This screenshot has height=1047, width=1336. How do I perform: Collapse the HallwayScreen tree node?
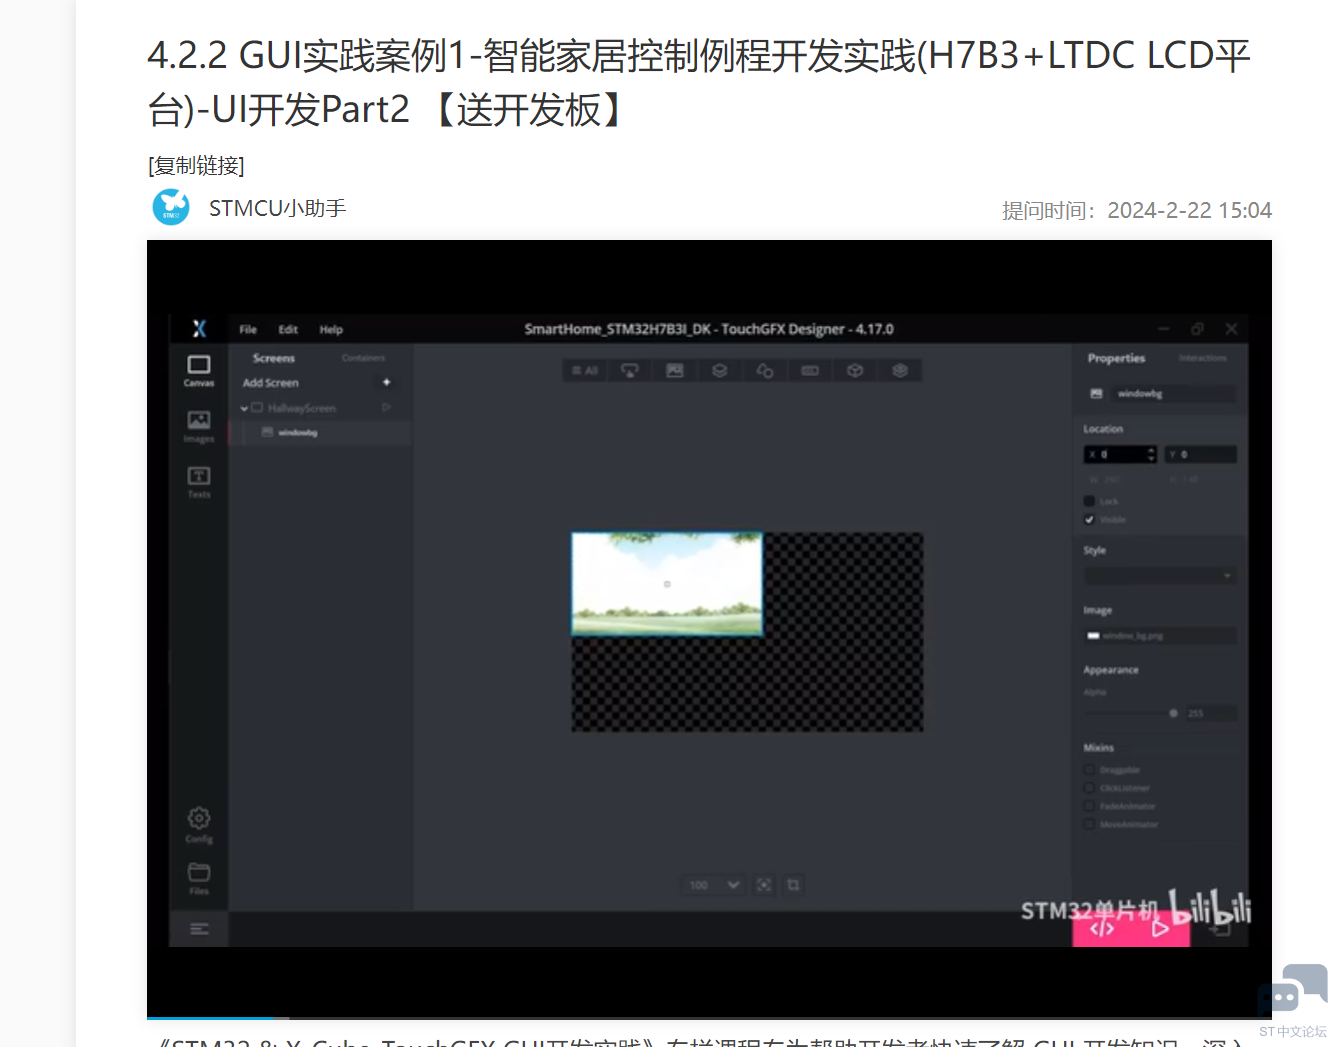pos(244,408)
